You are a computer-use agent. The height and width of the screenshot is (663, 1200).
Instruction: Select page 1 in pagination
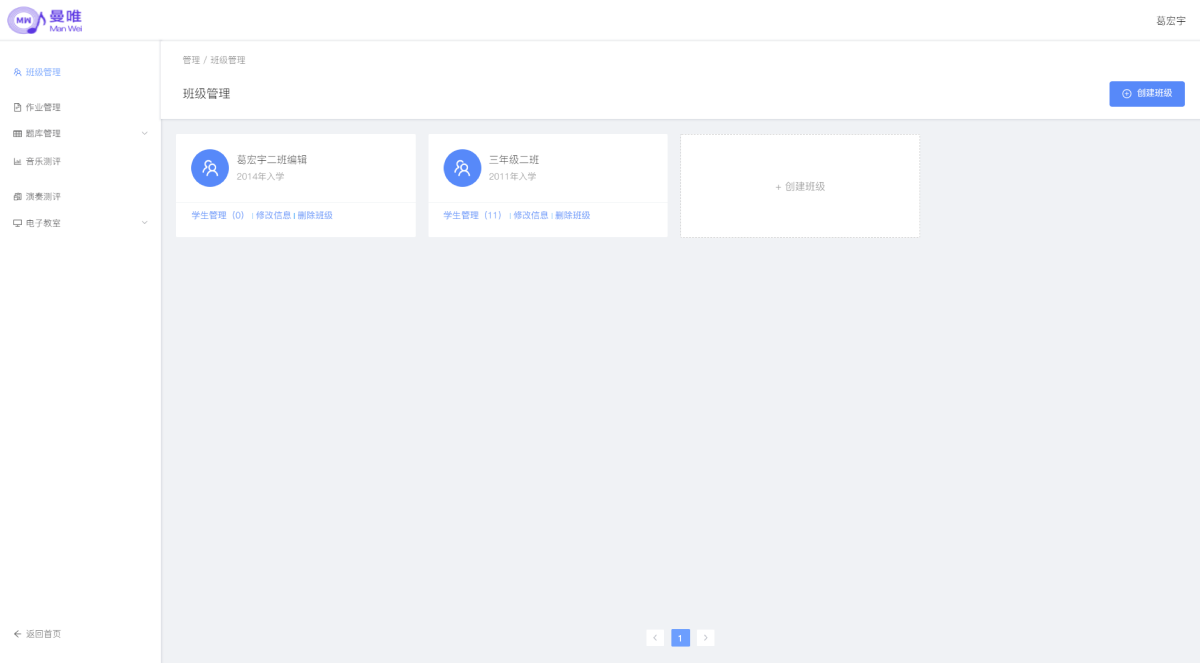pos(680,638)
